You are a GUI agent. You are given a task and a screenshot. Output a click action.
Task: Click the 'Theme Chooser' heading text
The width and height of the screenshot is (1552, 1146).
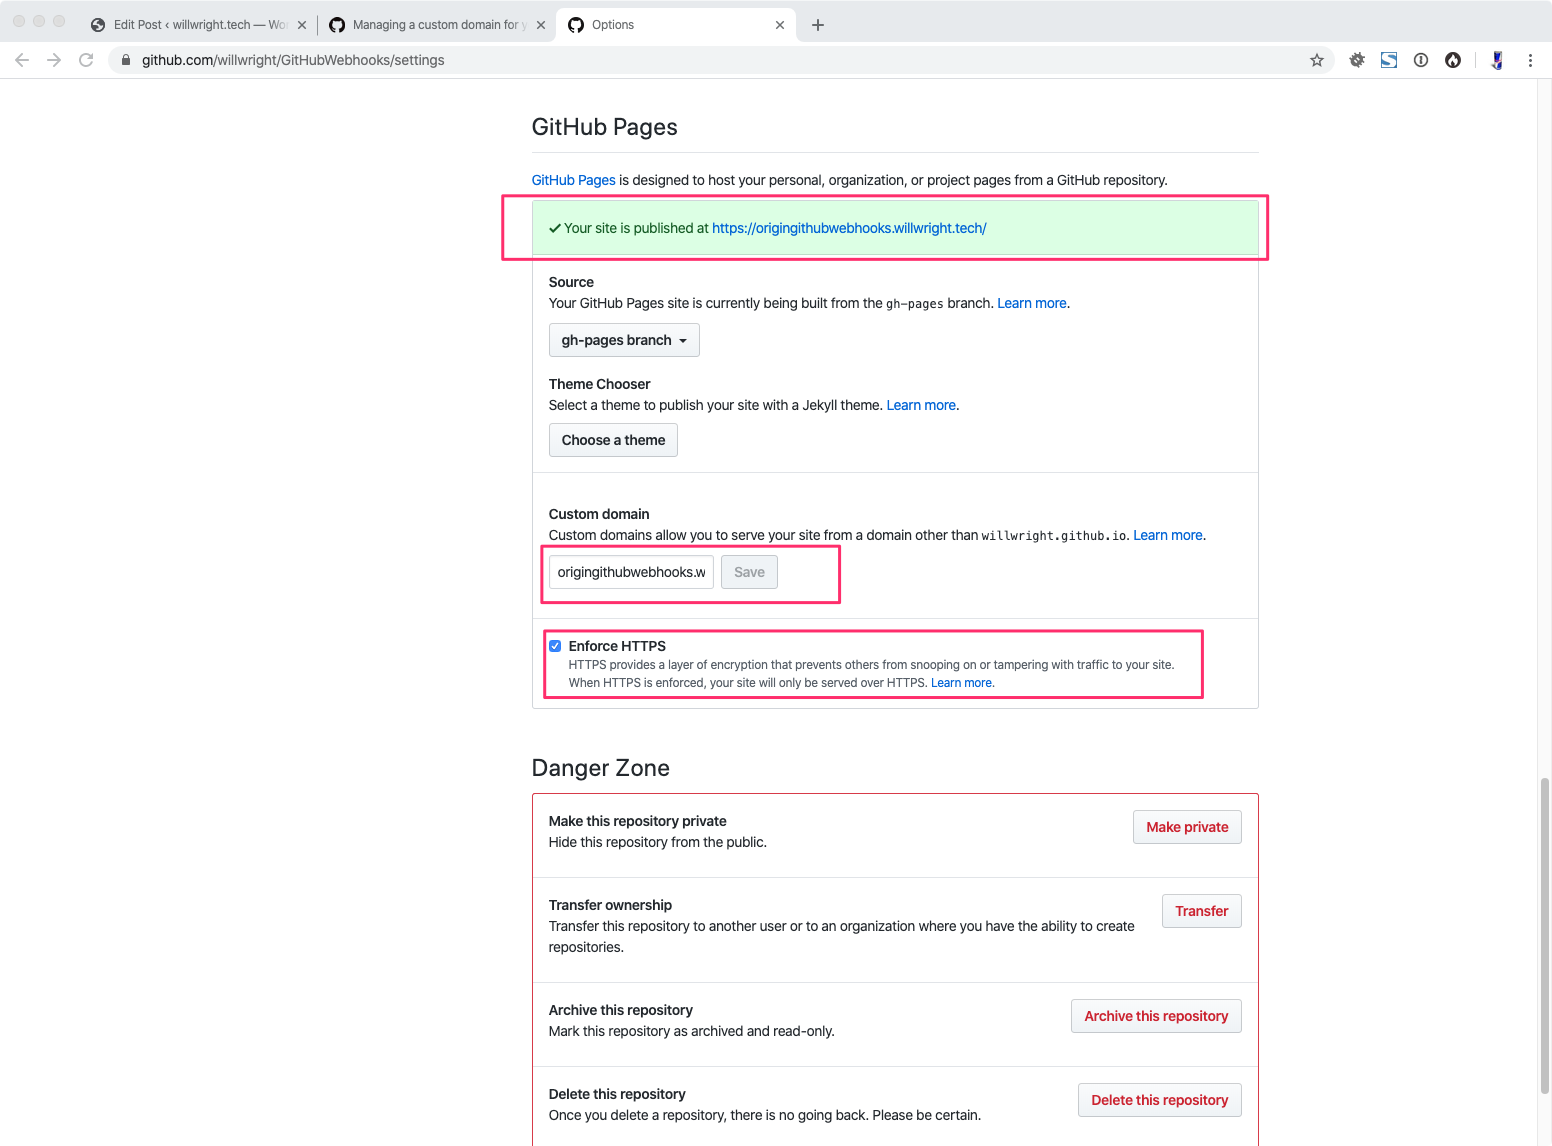599,384
